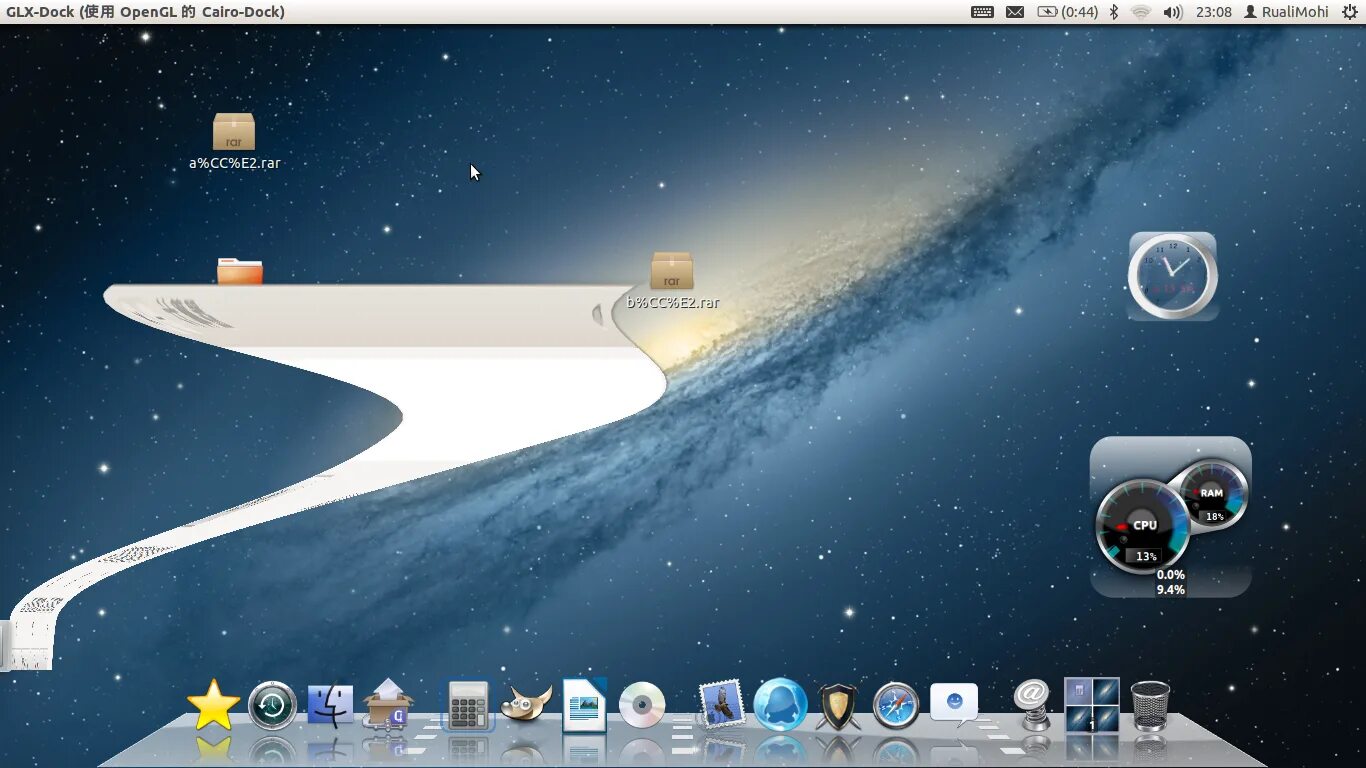Open the battery indicator showing 0:44
1366x768 pixels.
(1067, 12)
